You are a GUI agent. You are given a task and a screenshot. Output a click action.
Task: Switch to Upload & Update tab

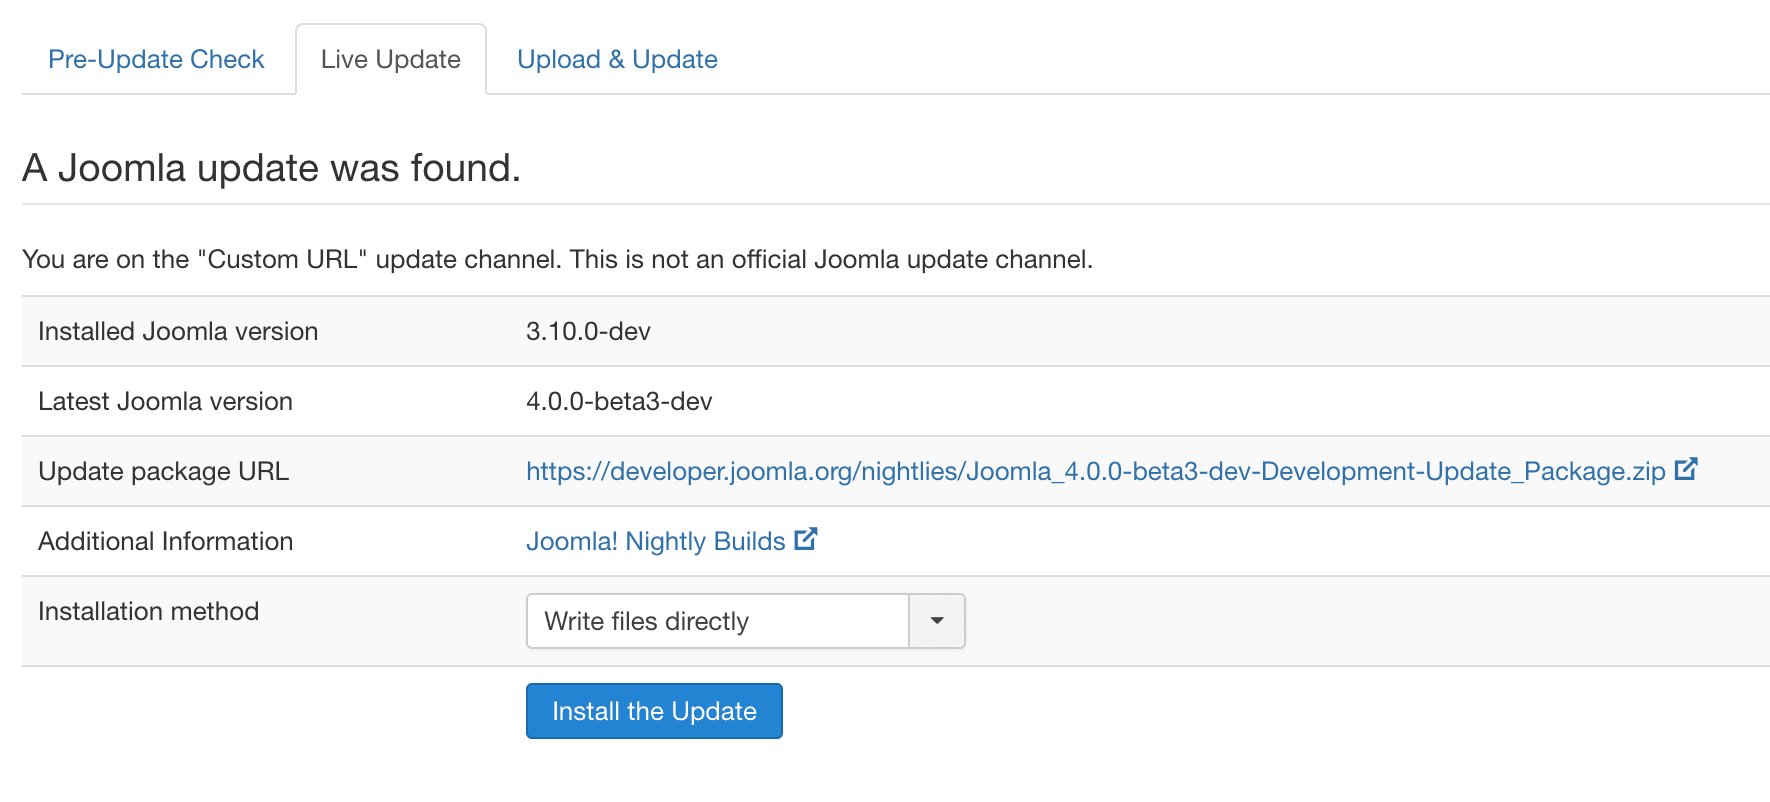coord(617,60)
